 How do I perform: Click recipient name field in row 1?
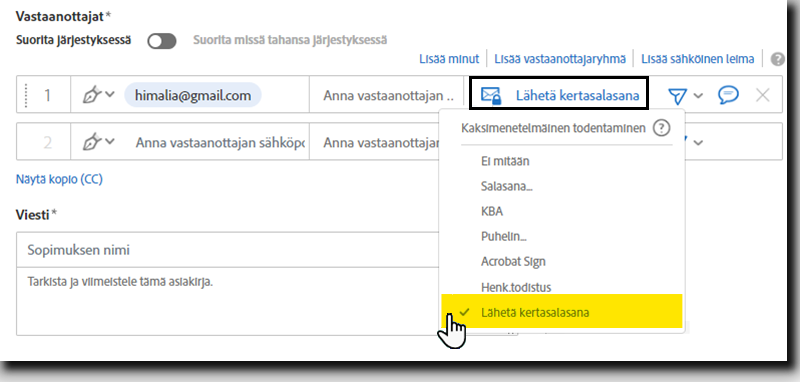pos(386,95)
